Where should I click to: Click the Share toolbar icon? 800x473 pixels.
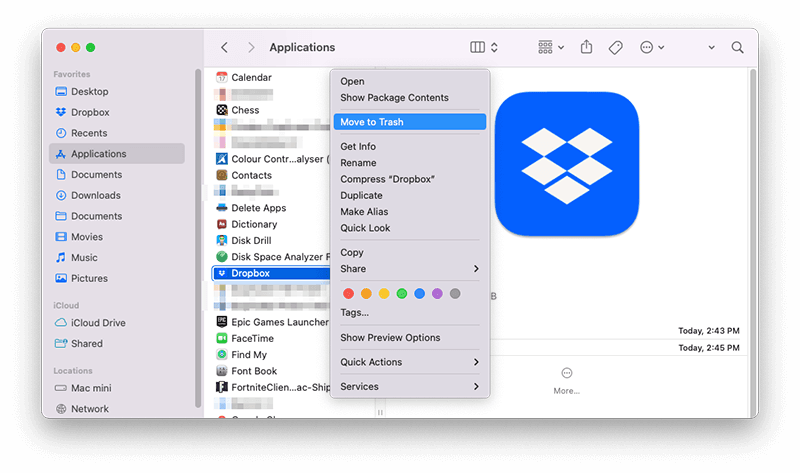point(586,47)
